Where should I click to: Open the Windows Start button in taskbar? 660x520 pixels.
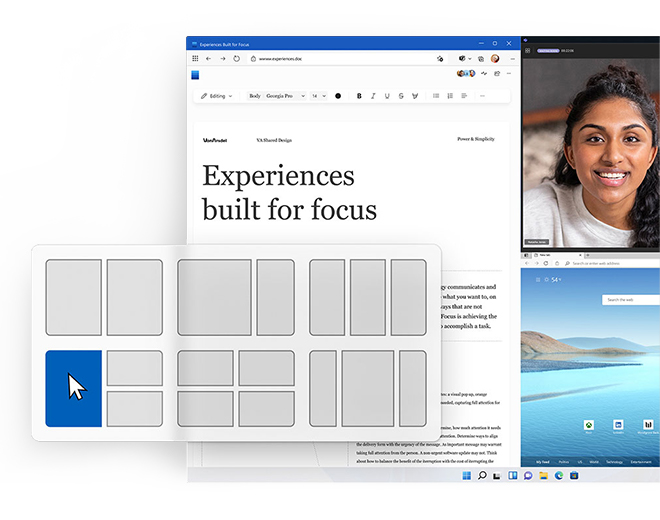pyautogui.click(x=468, y=476)
